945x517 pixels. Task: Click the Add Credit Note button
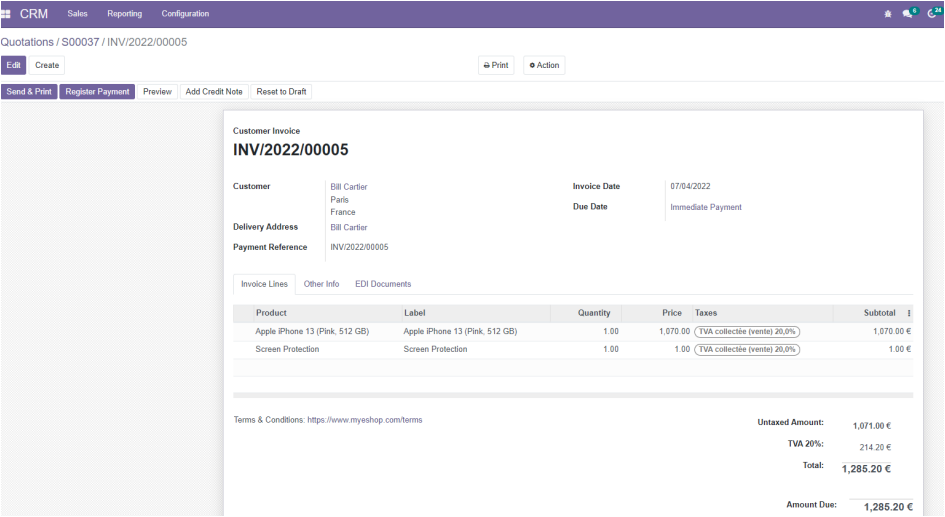coord(214,92)
